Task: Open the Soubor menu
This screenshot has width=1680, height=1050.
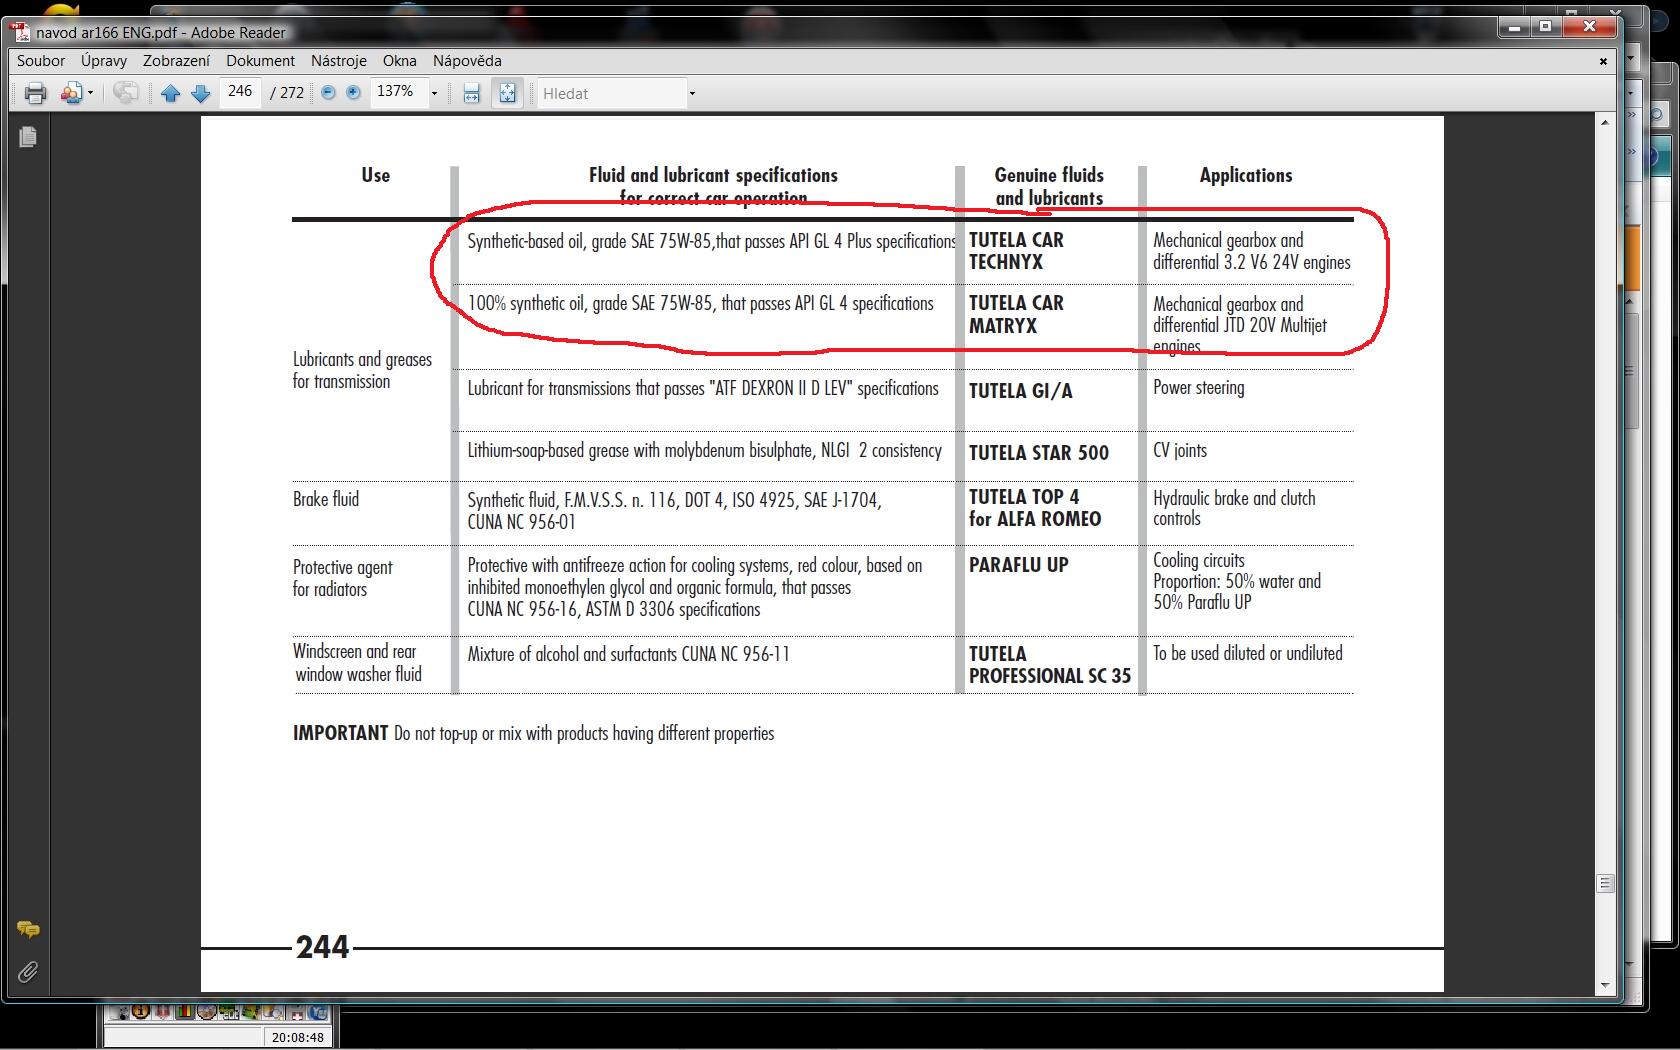Action: pyautogui.click(x=41, y=61)
